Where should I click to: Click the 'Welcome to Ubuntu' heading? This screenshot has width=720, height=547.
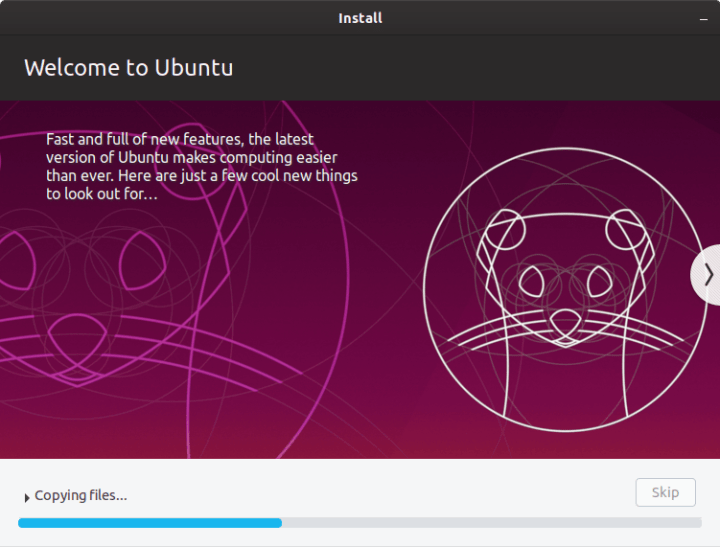(129, 68)
